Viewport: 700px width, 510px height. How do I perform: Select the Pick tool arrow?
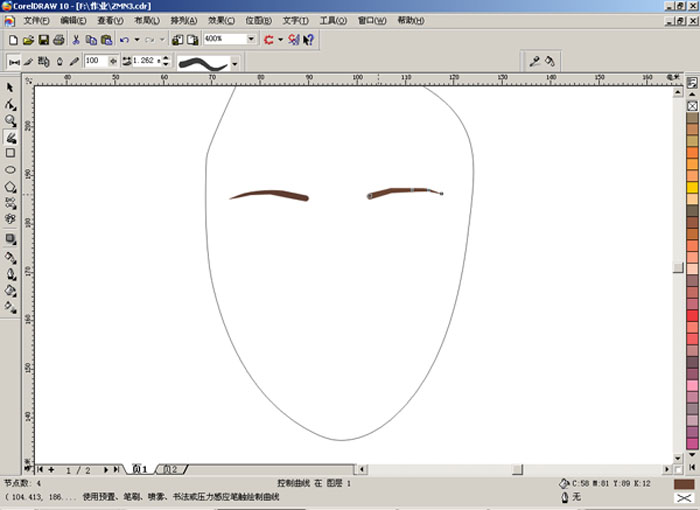[10, 89]
